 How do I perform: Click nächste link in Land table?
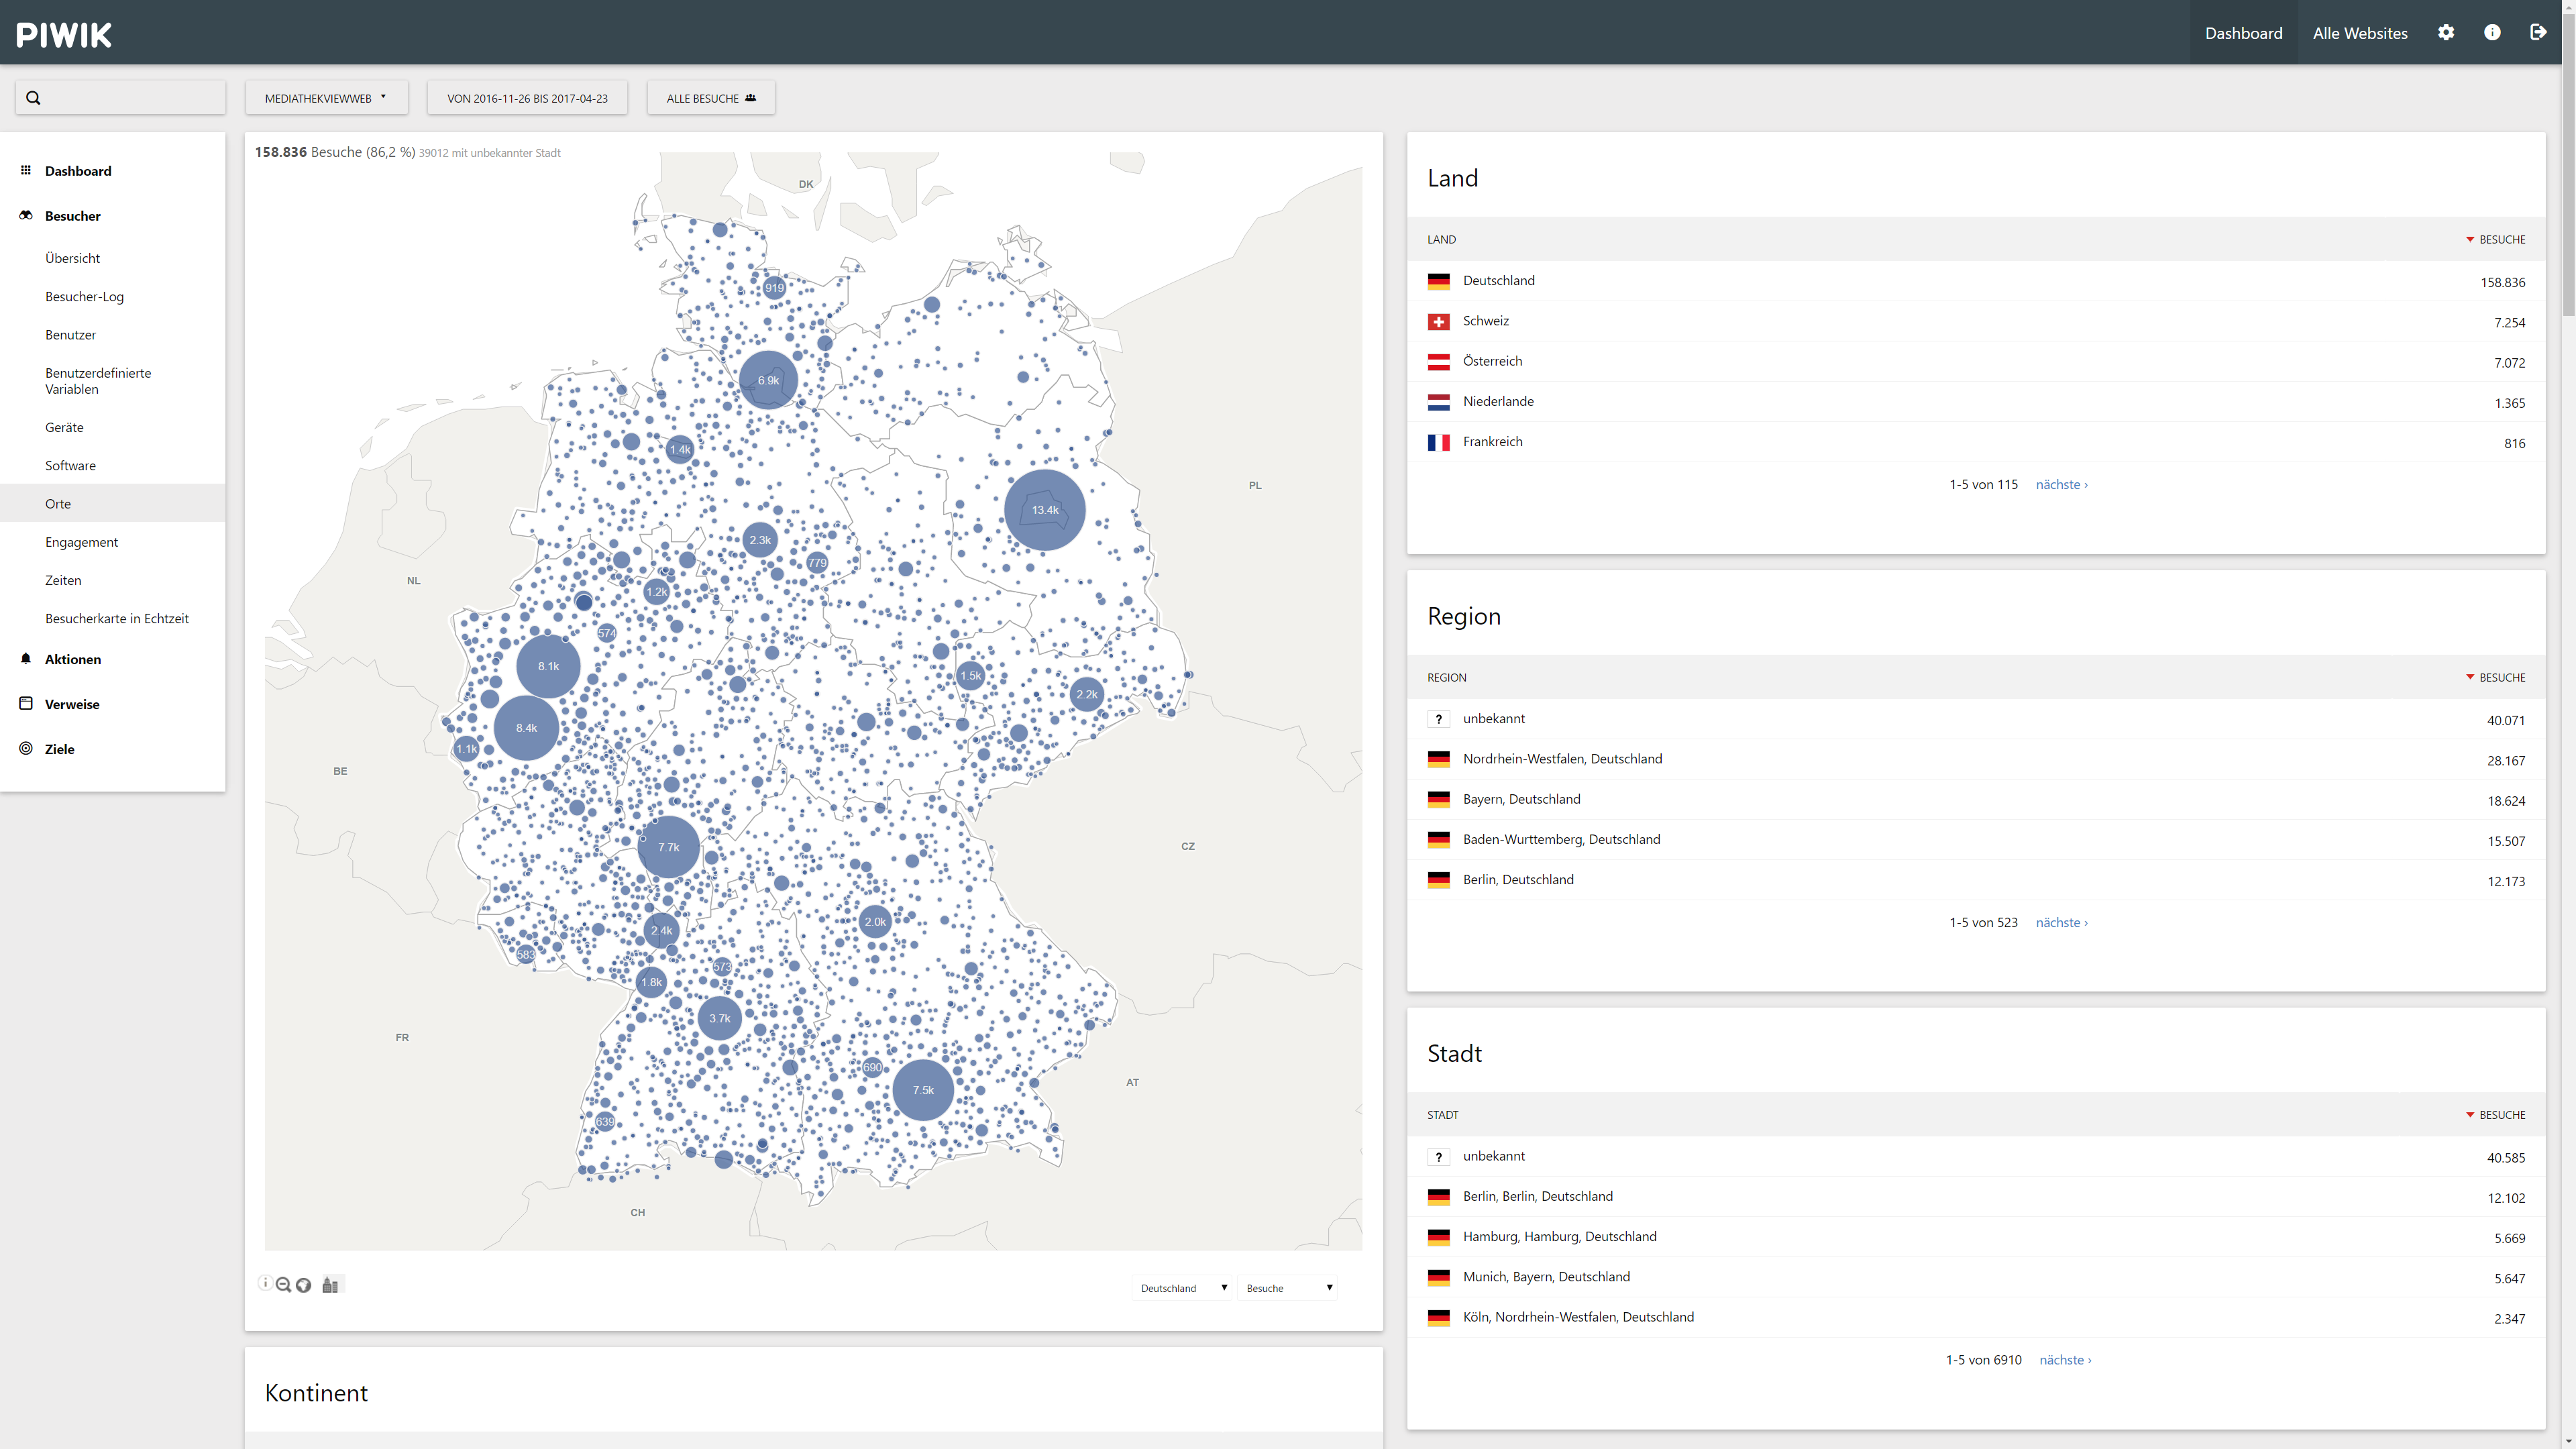[2061, 485]
